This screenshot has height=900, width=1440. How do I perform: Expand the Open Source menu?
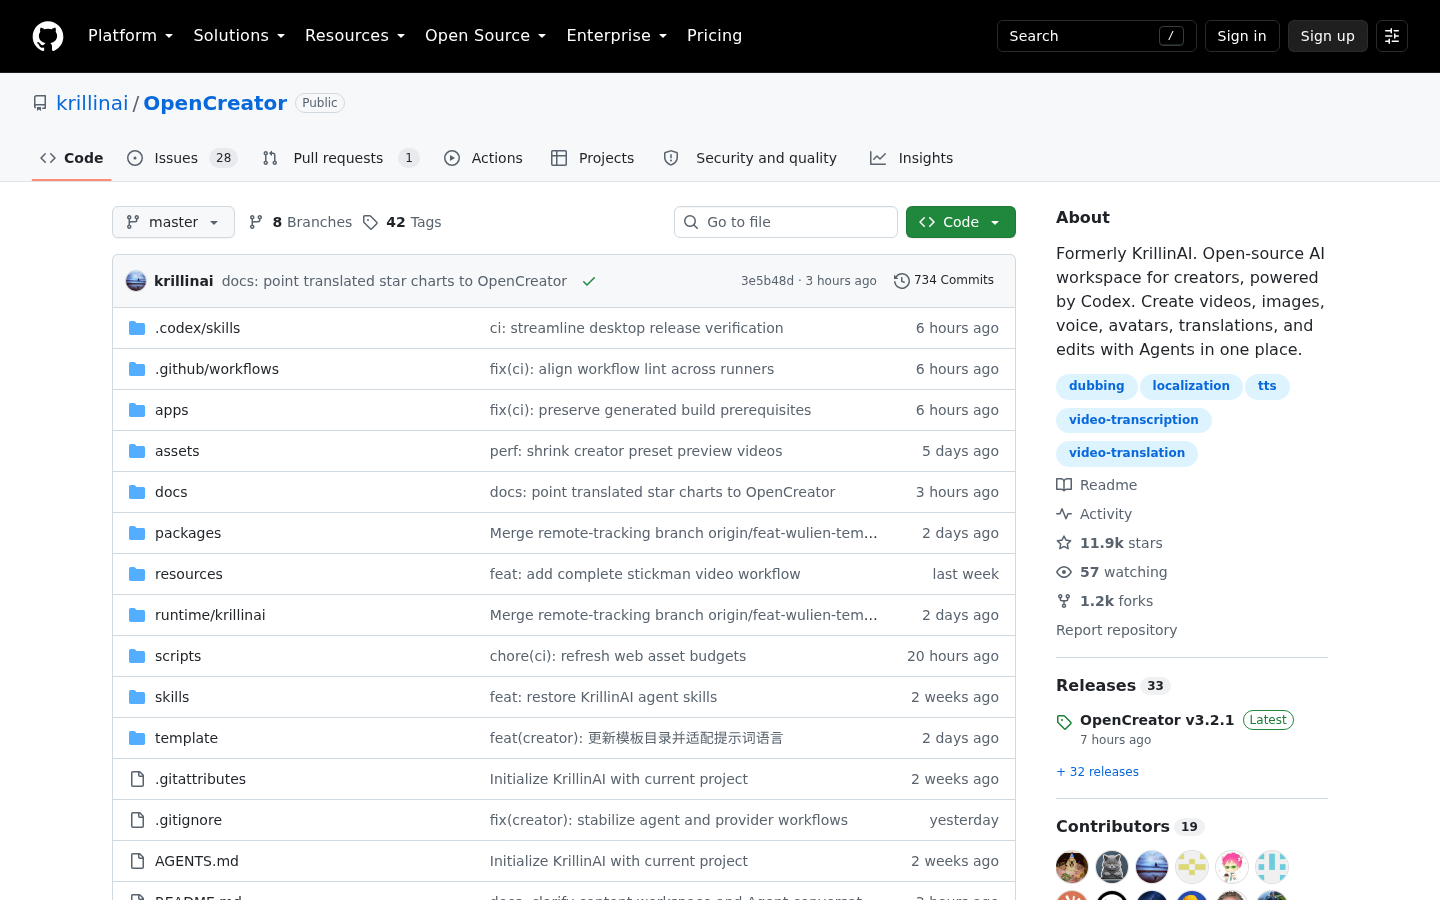pos(485,36)
